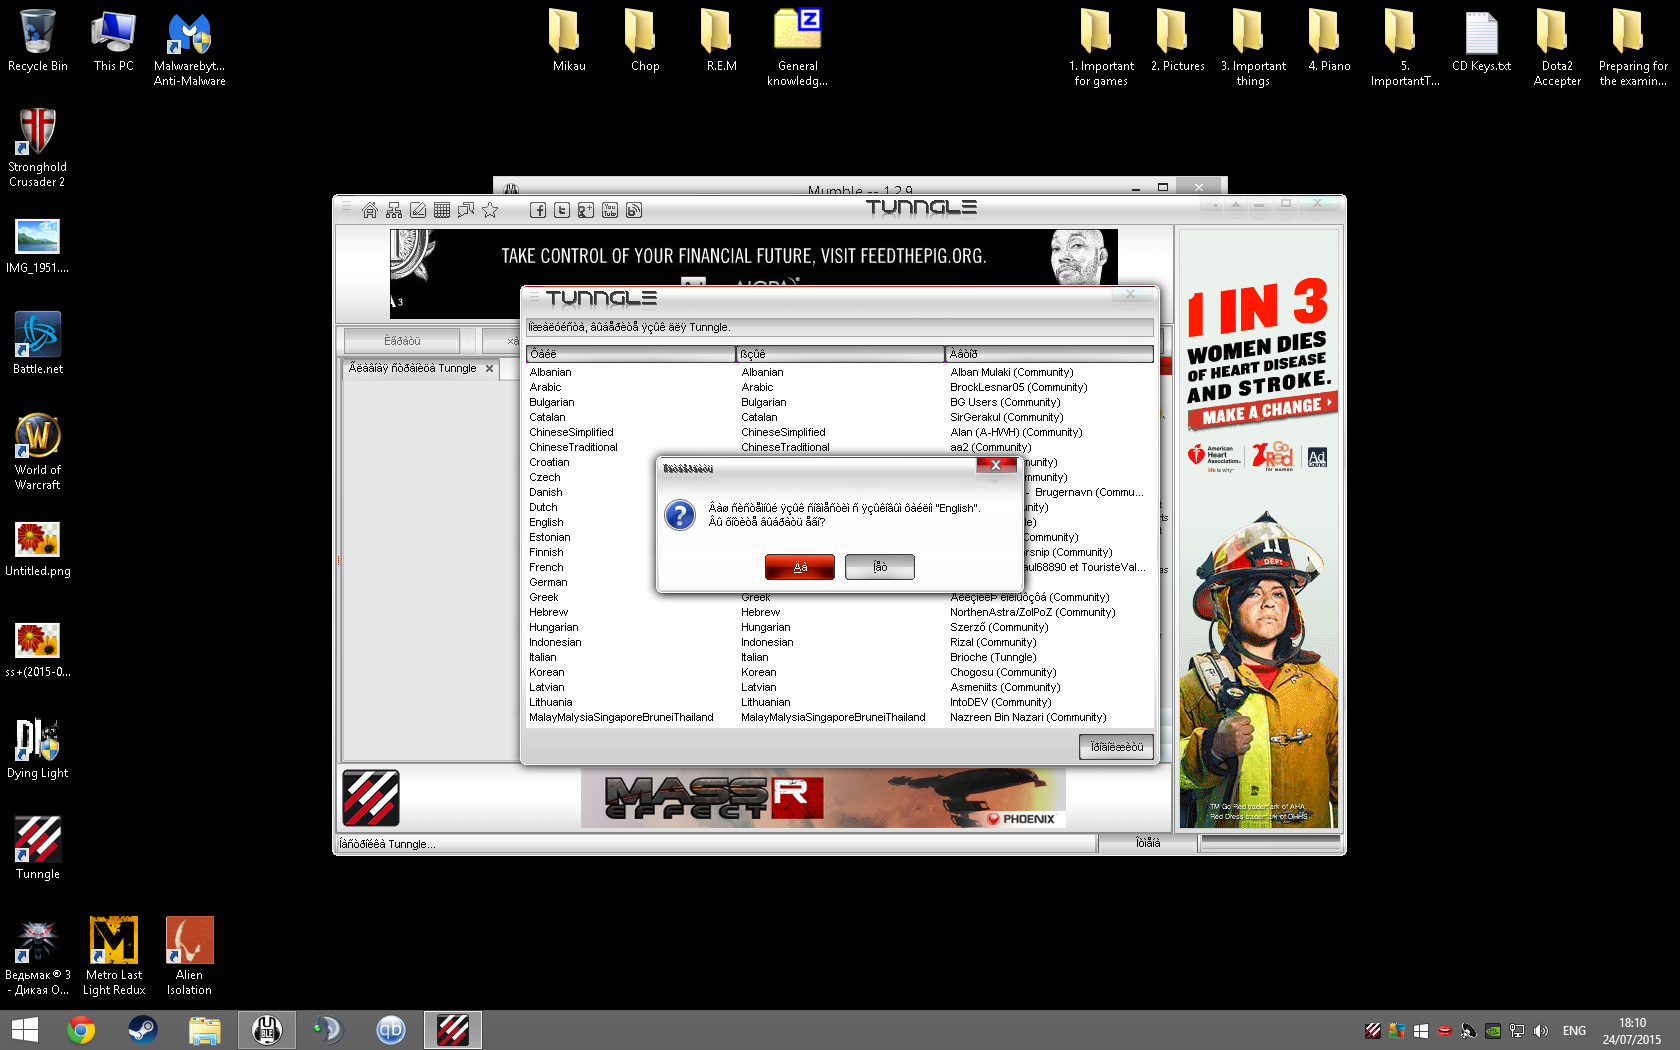Sort by the Ôàéë column header
This screenshot has width=1680, height=1050.
point(631,354)
